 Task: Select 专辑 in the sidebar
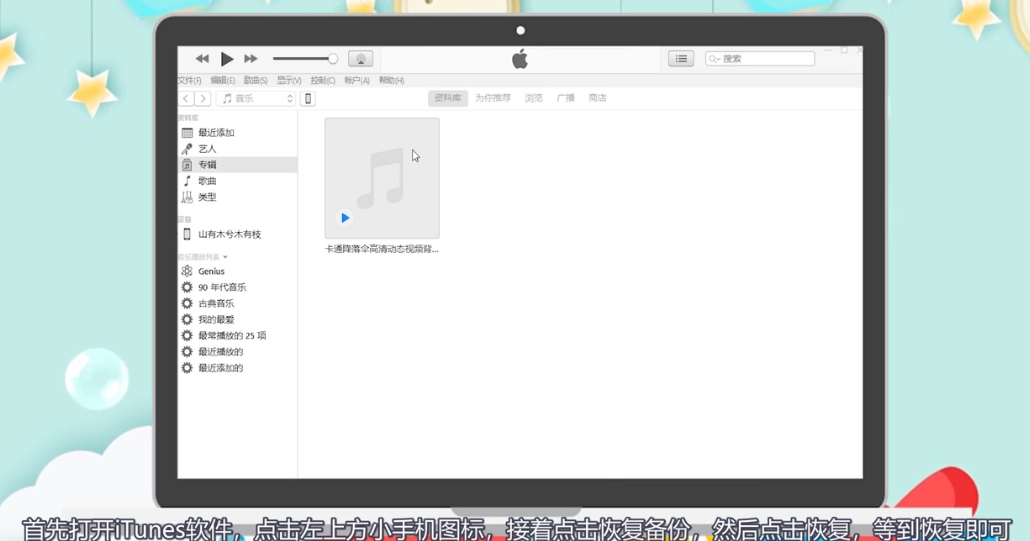click(238, 165)
